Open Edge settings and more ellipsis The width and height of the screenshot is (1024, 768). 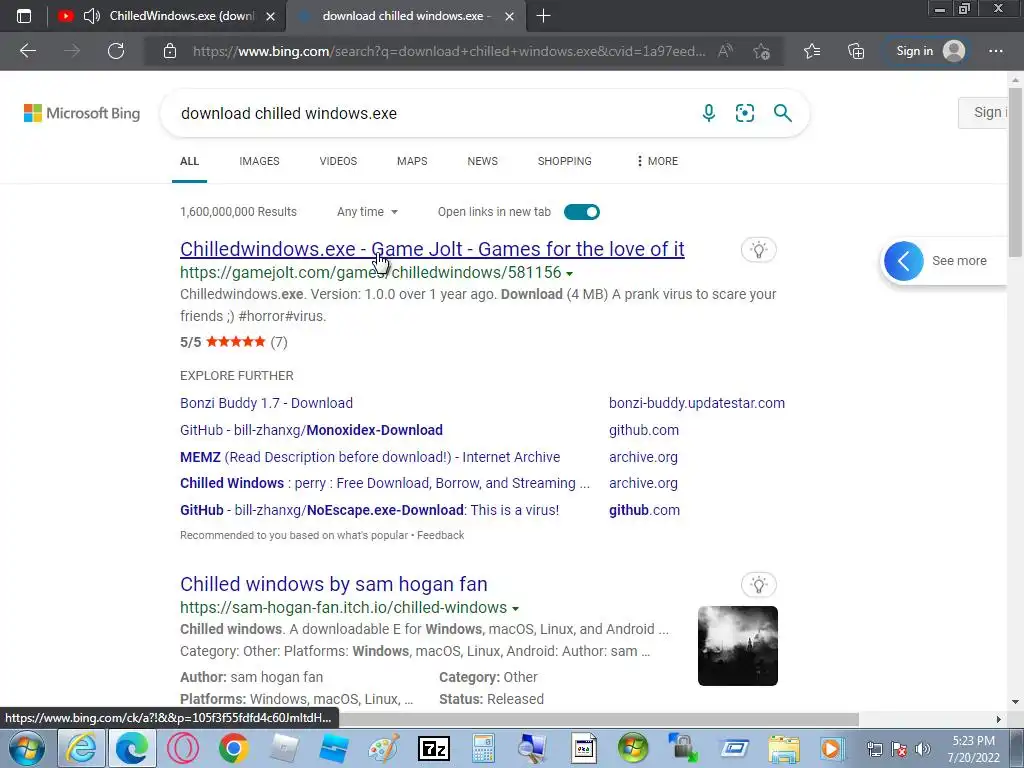995,51
